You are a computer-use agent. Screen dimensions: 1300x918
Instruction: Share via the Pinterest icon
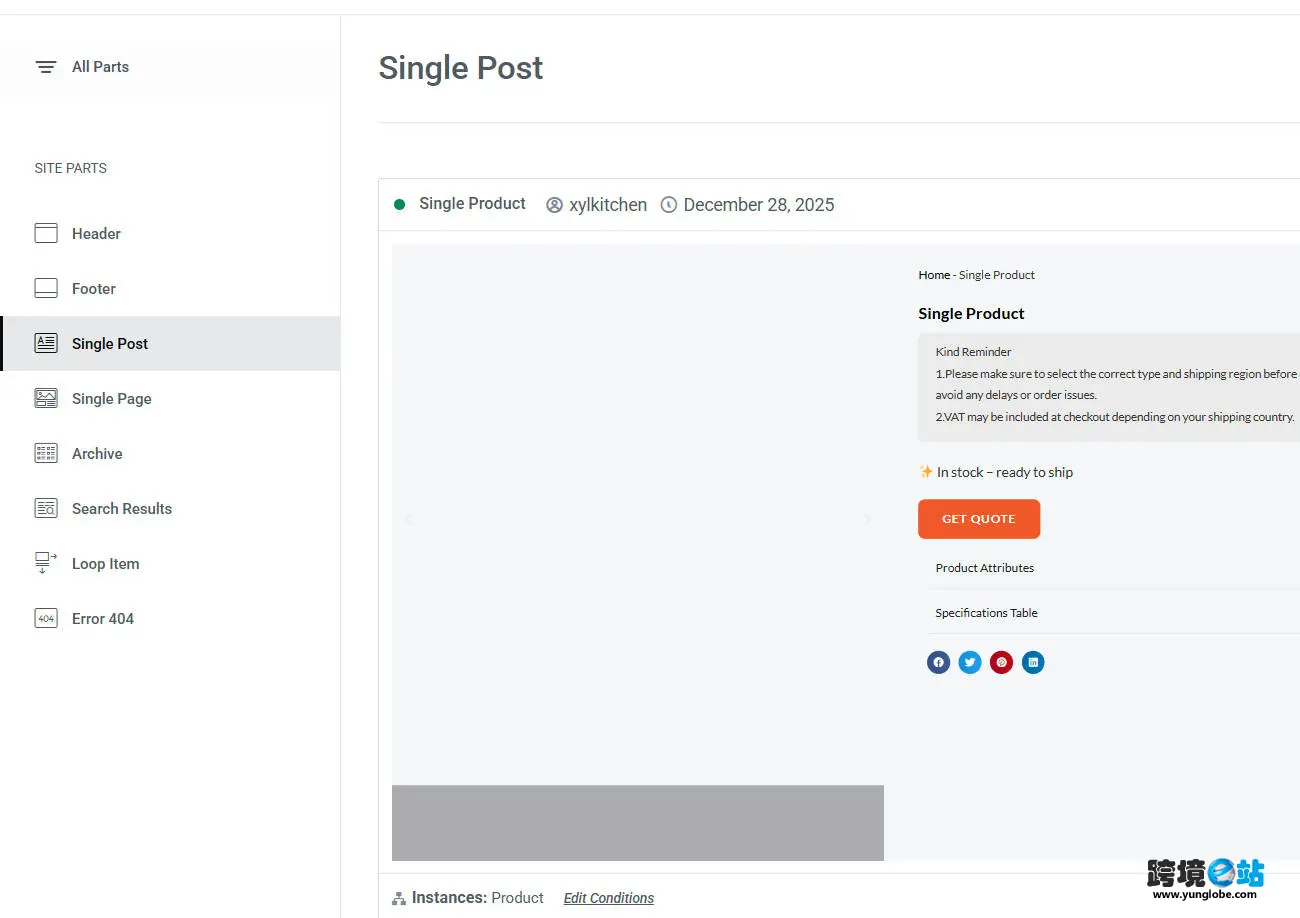(1001, 662)
